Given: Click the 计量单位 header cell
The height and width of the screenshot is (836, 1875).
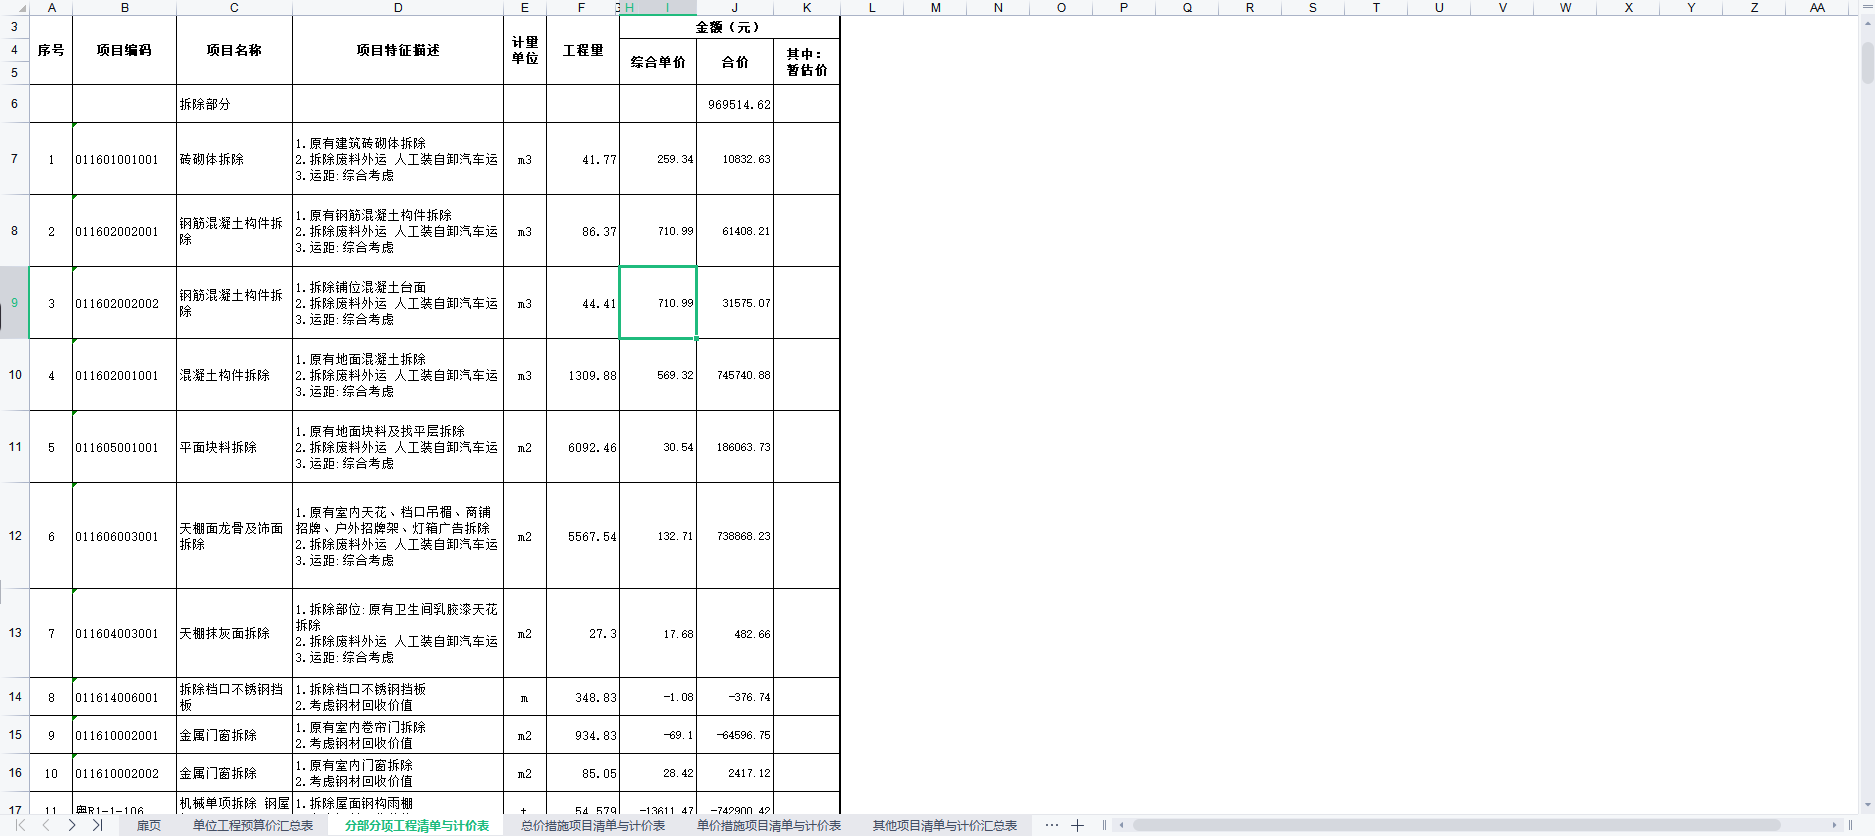Looking at the screenshot, I should coord(525,50).
